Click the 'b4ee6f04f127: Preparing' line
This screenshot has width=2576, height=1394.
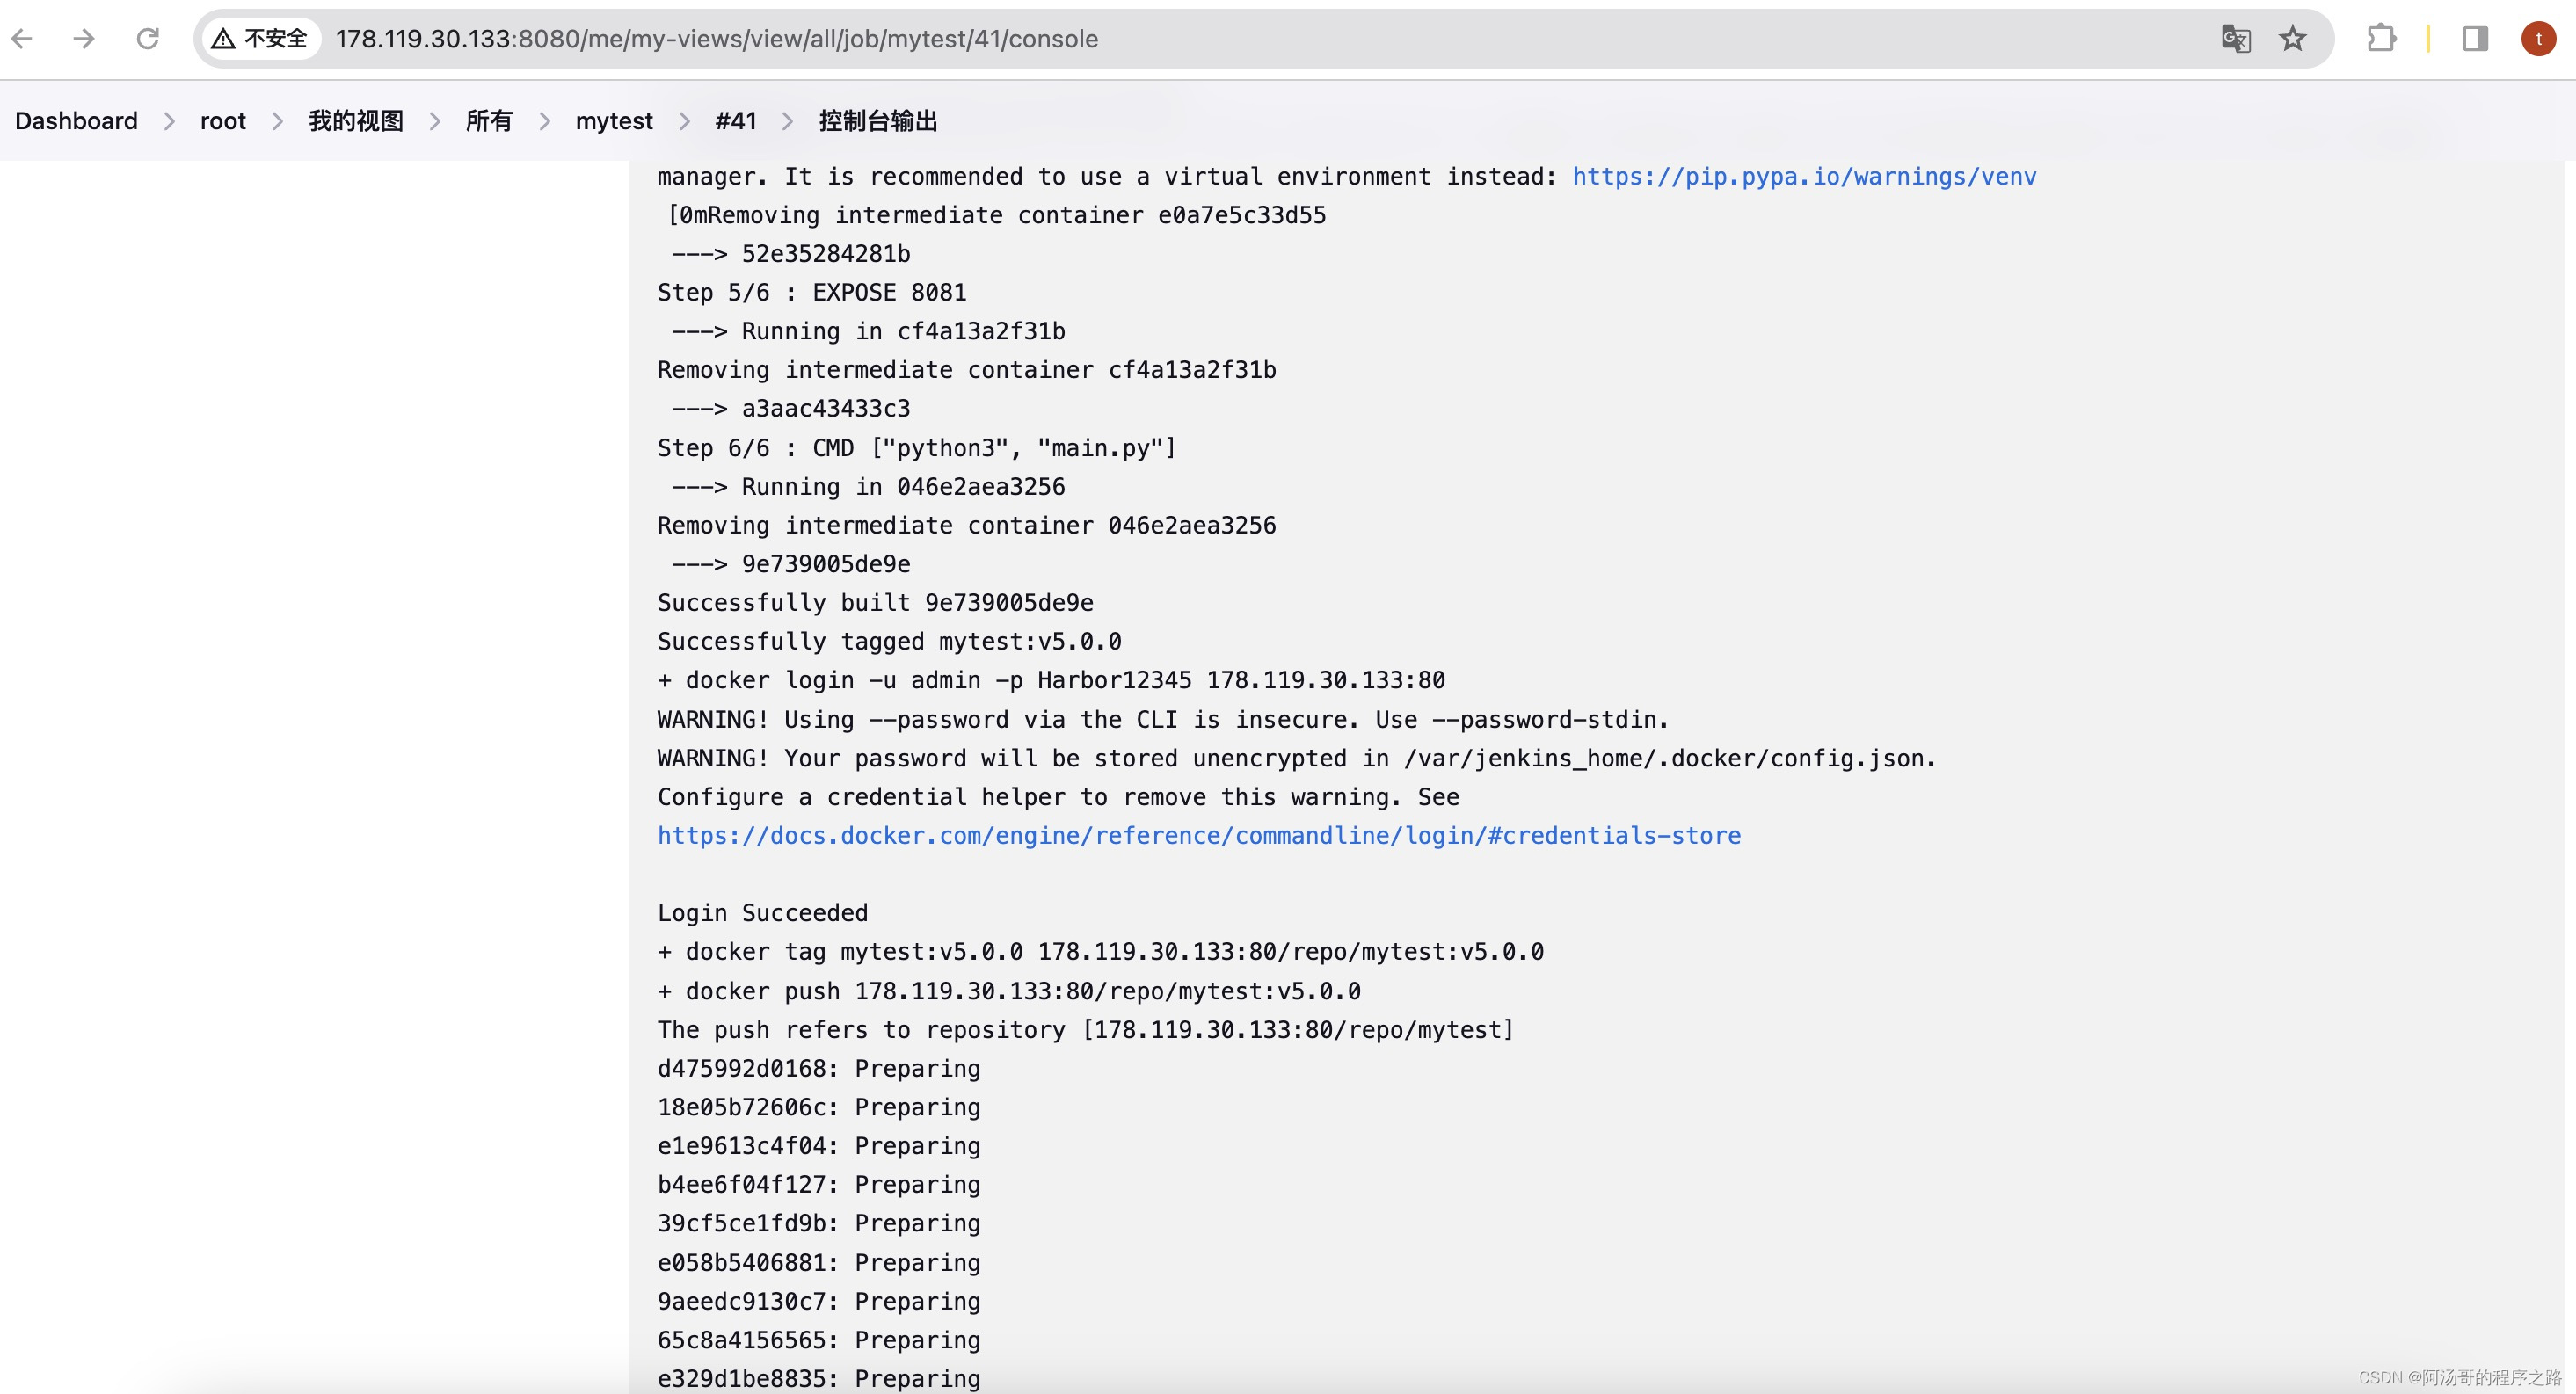pyautogui.click(x=819, y=1184)
